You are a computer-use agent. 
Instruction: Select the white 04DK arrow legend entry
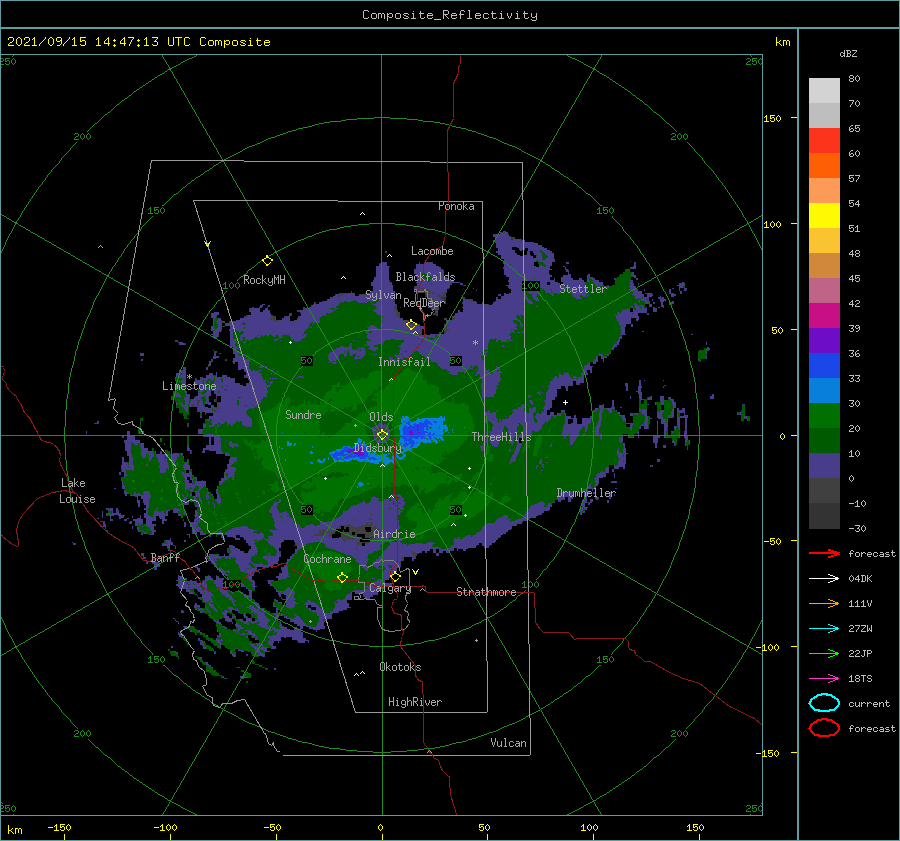click(x=824, y=578)
